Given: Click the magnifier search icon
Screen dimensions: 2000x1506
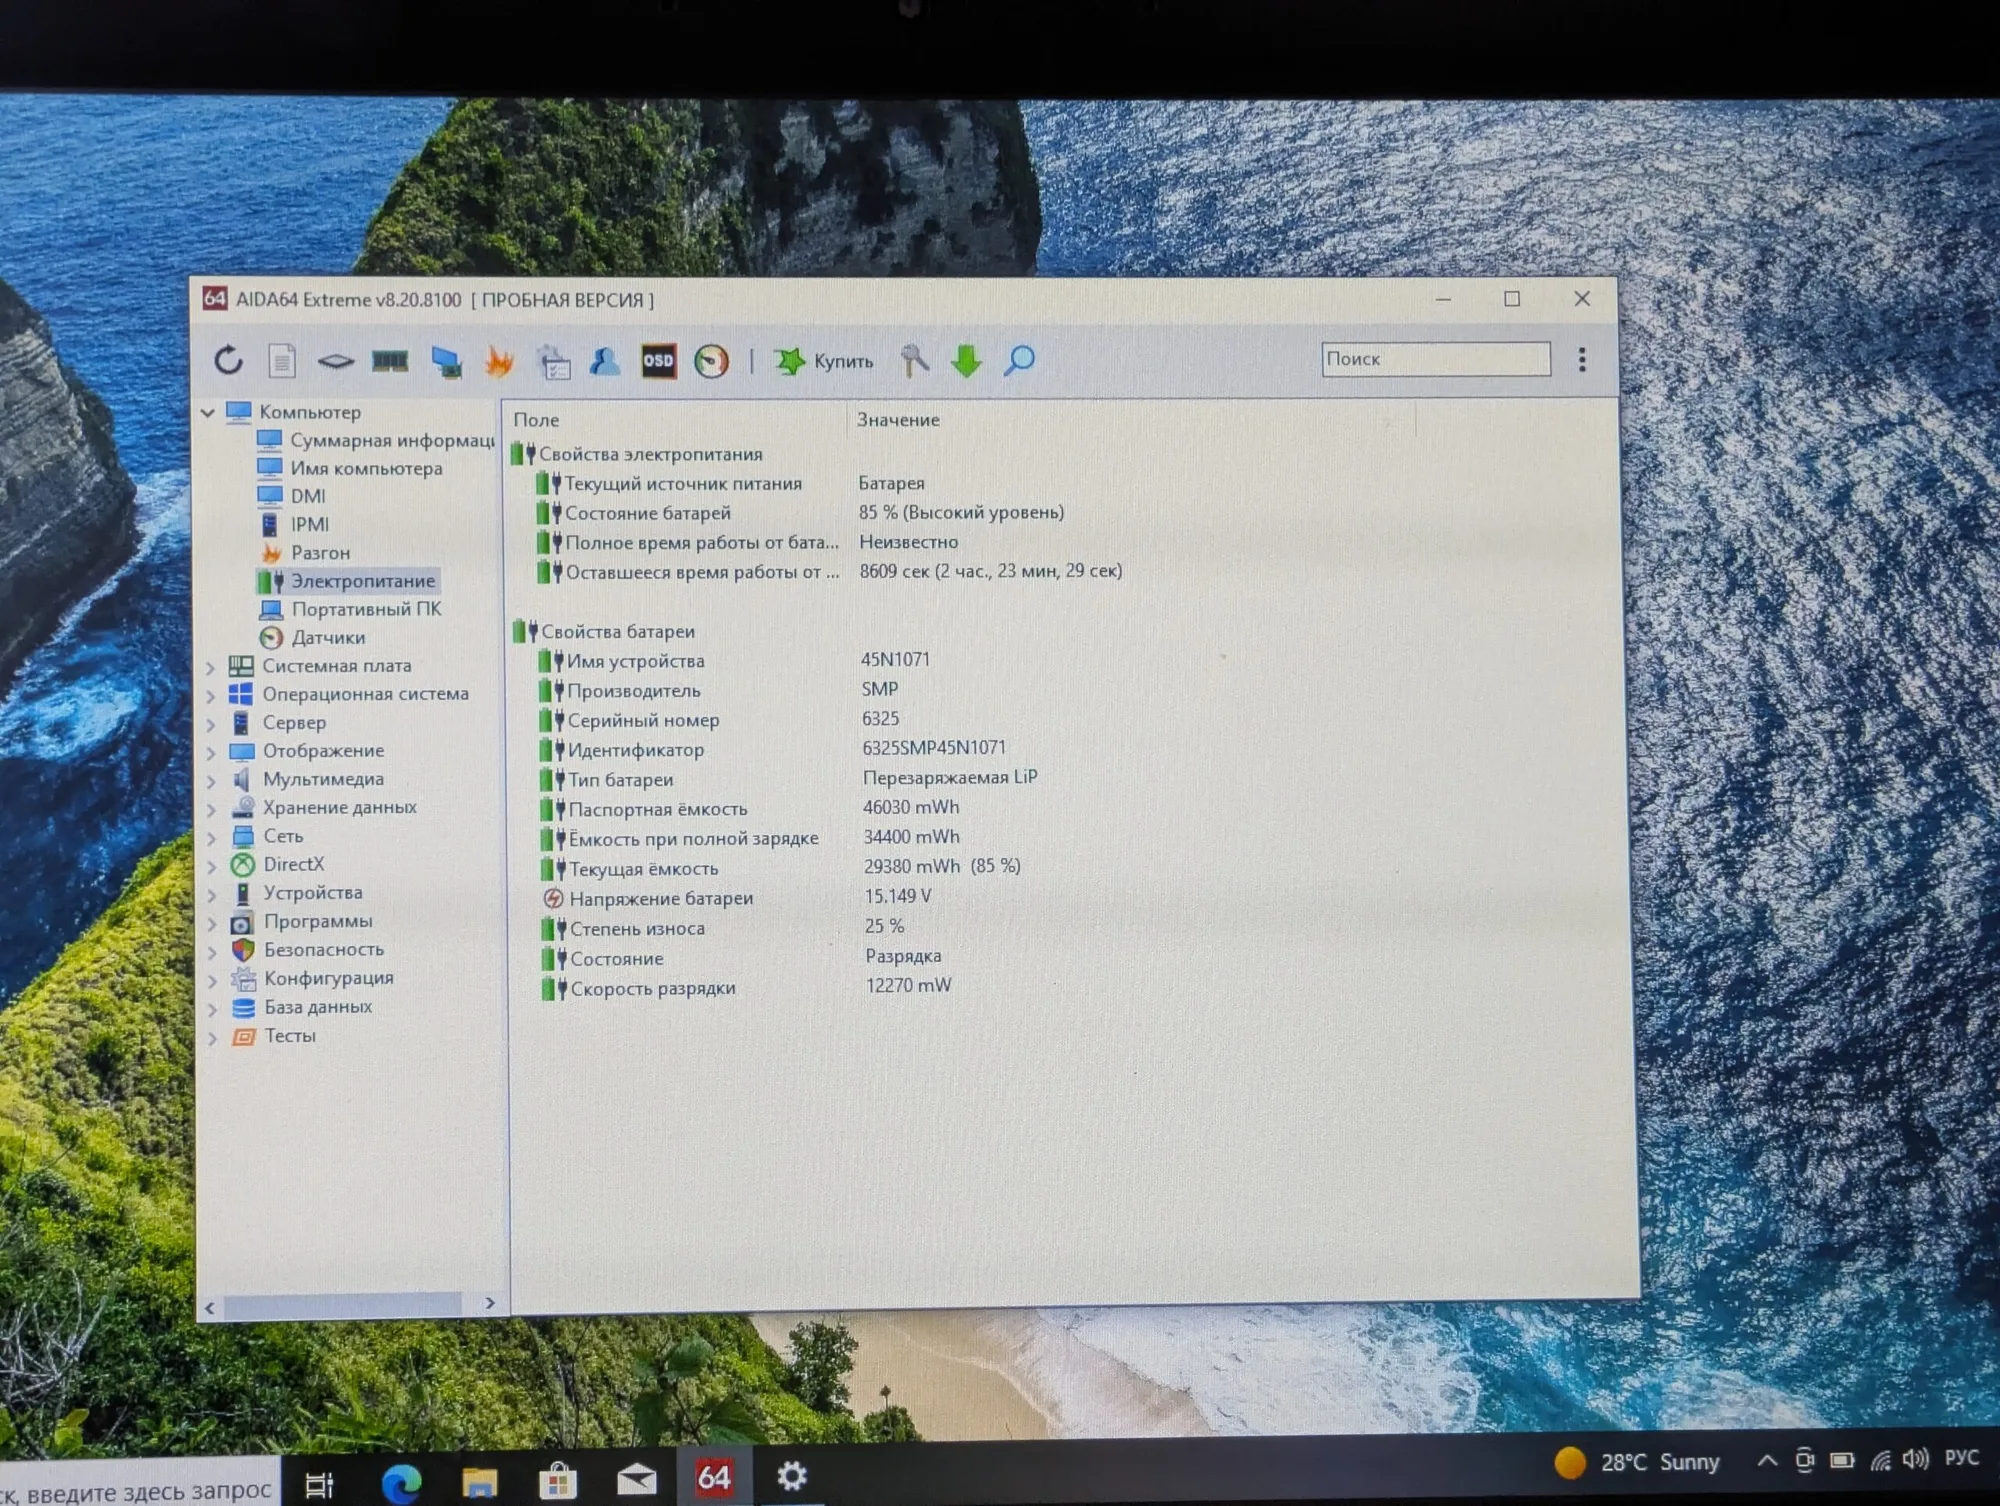Looking at the screenshot, I should (1019, 360).
